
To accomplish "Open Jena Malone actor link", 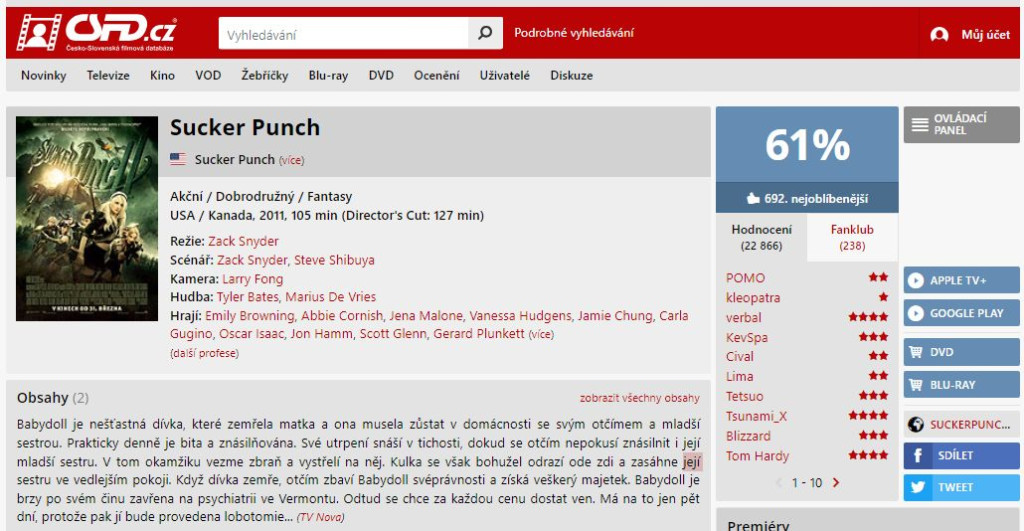I will coord(426,315).
